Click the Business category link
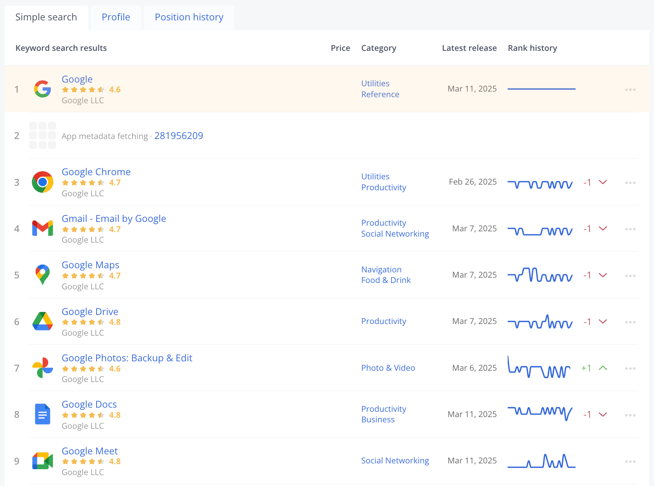The image size is (654, 486). [377, 420]
